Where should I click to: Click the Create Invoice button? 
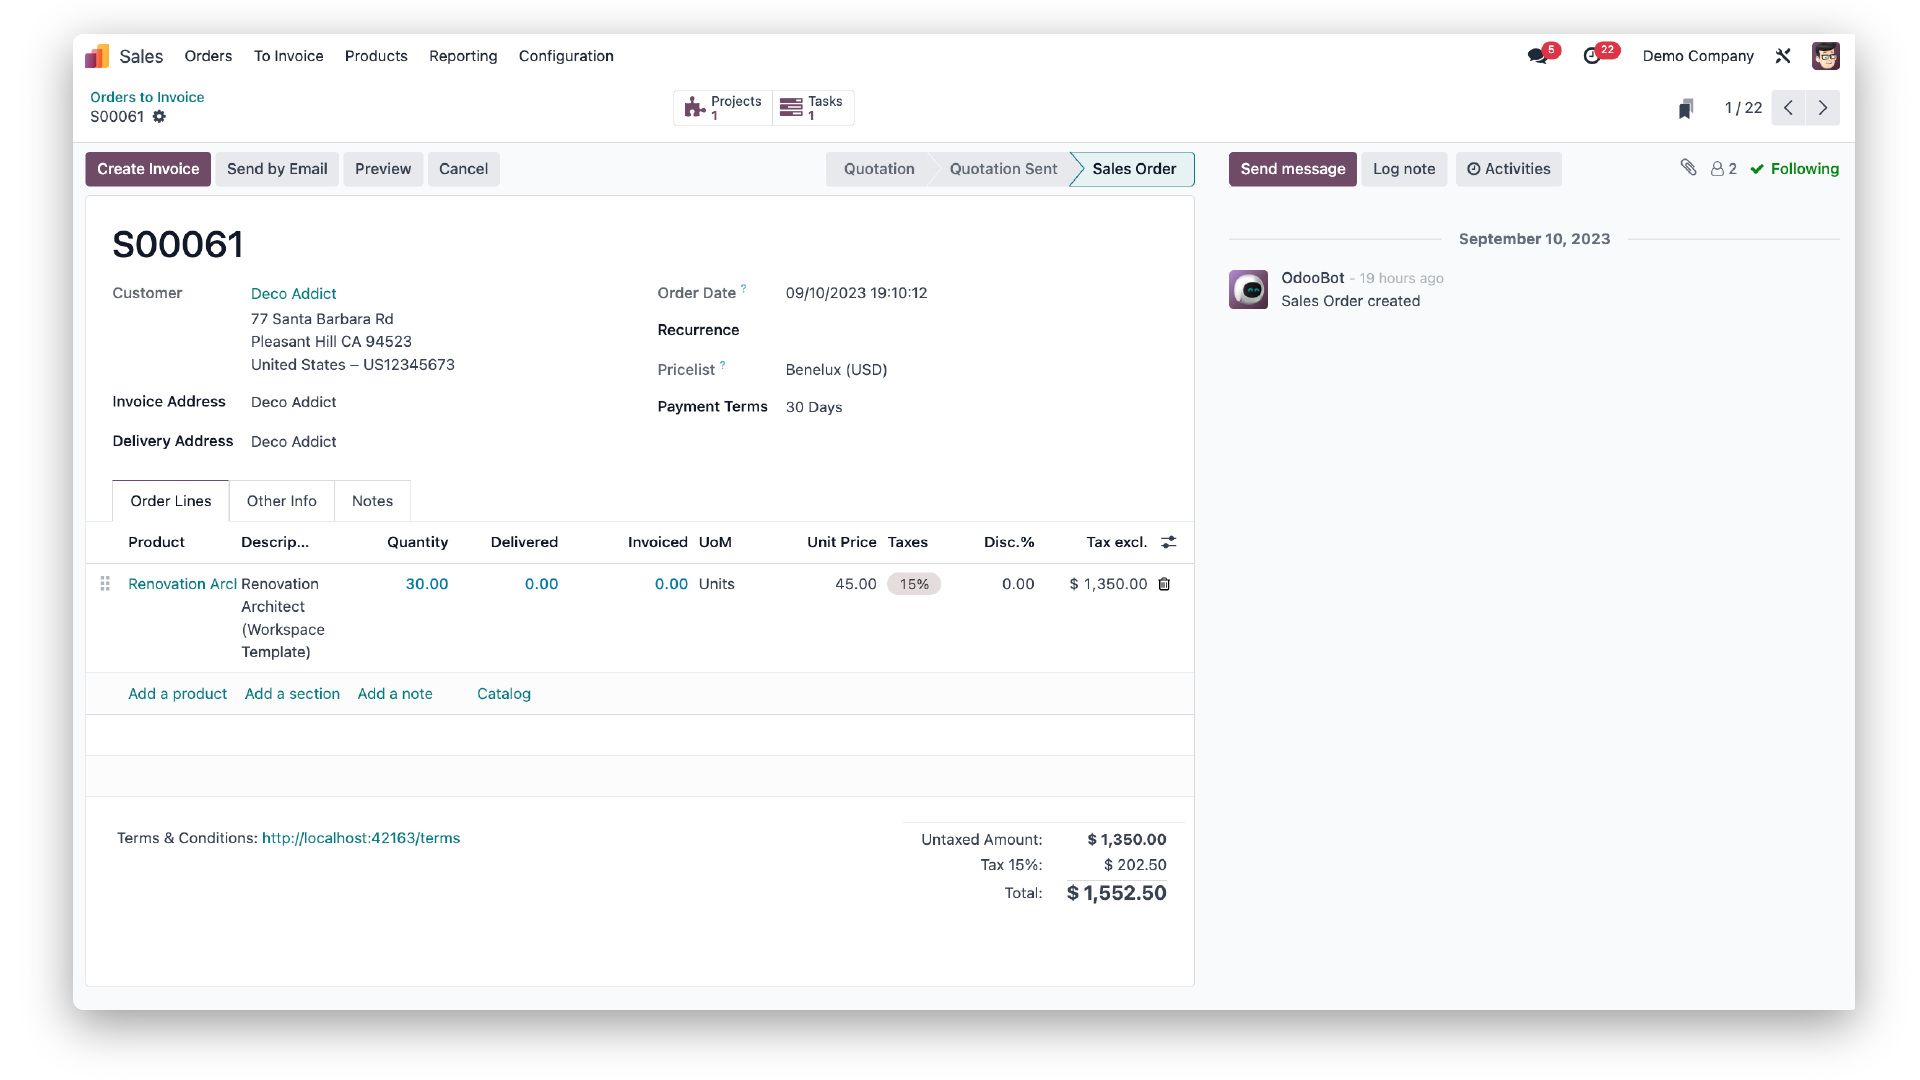coord(148,169)
